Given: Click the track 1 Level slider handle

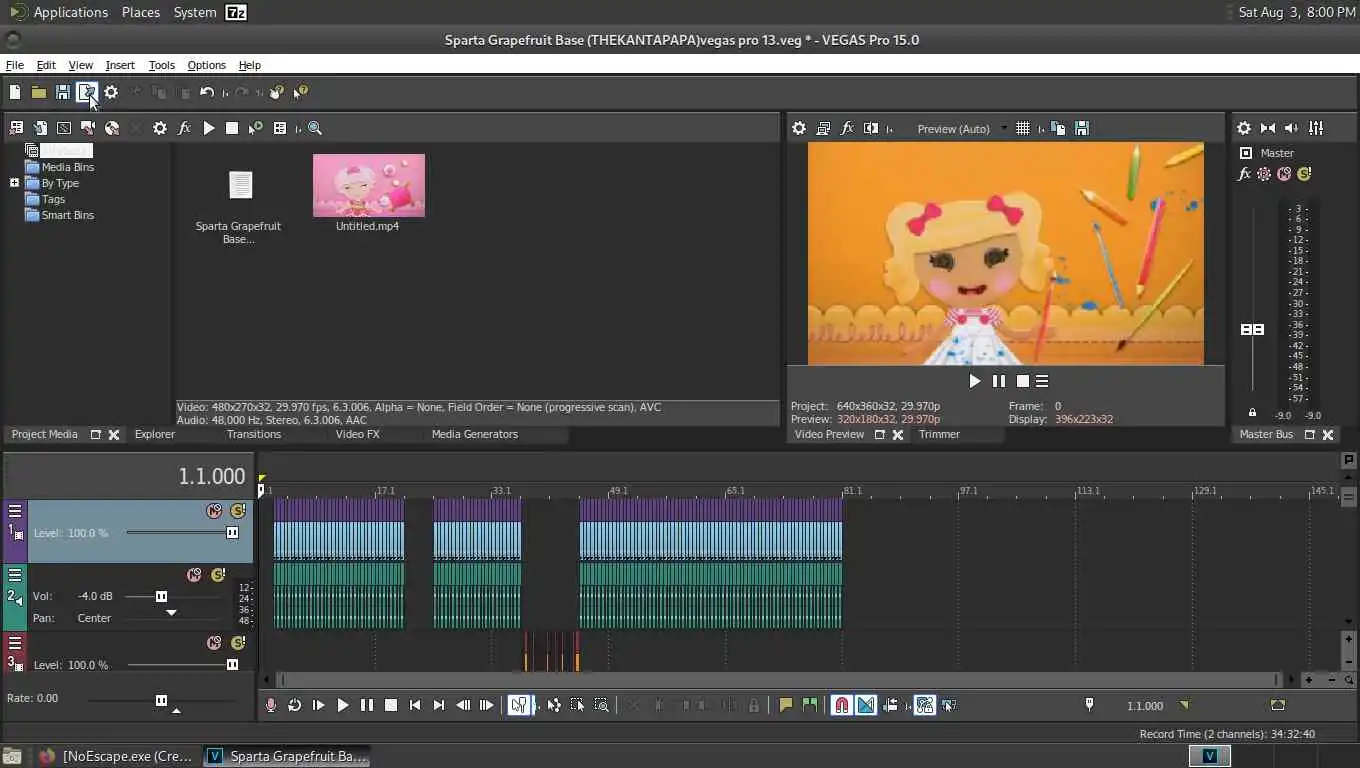Looking at the screenshot, I should pos(232,533).
